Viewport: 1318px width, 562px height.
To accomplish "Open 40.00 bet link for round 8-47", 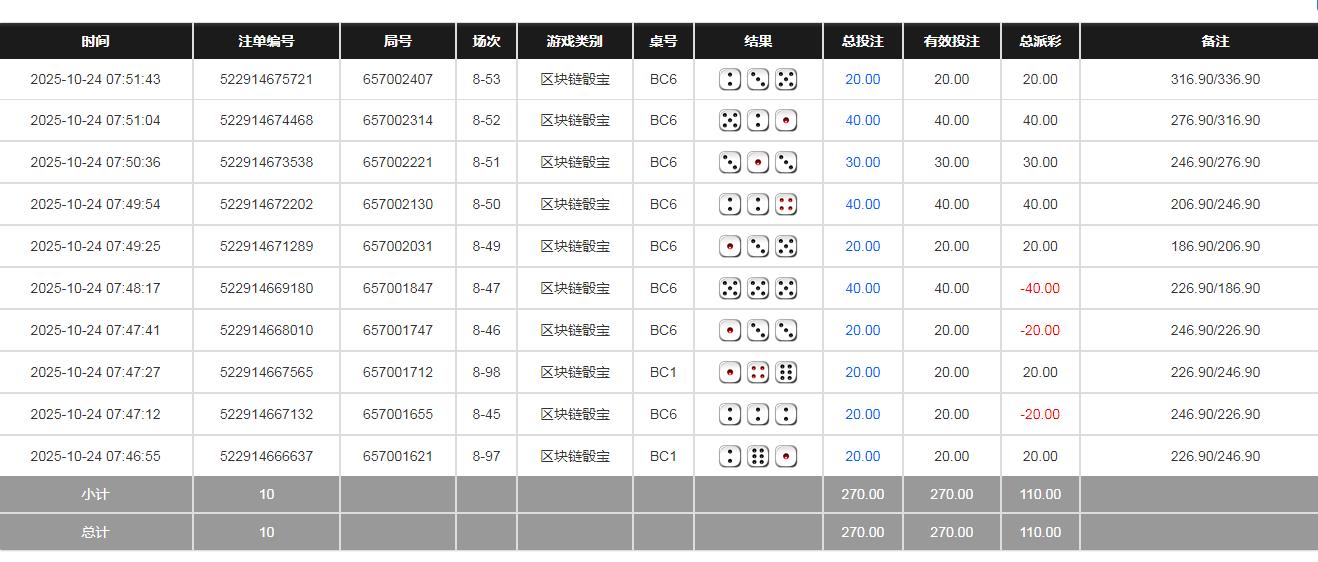I will click(862, 288).
